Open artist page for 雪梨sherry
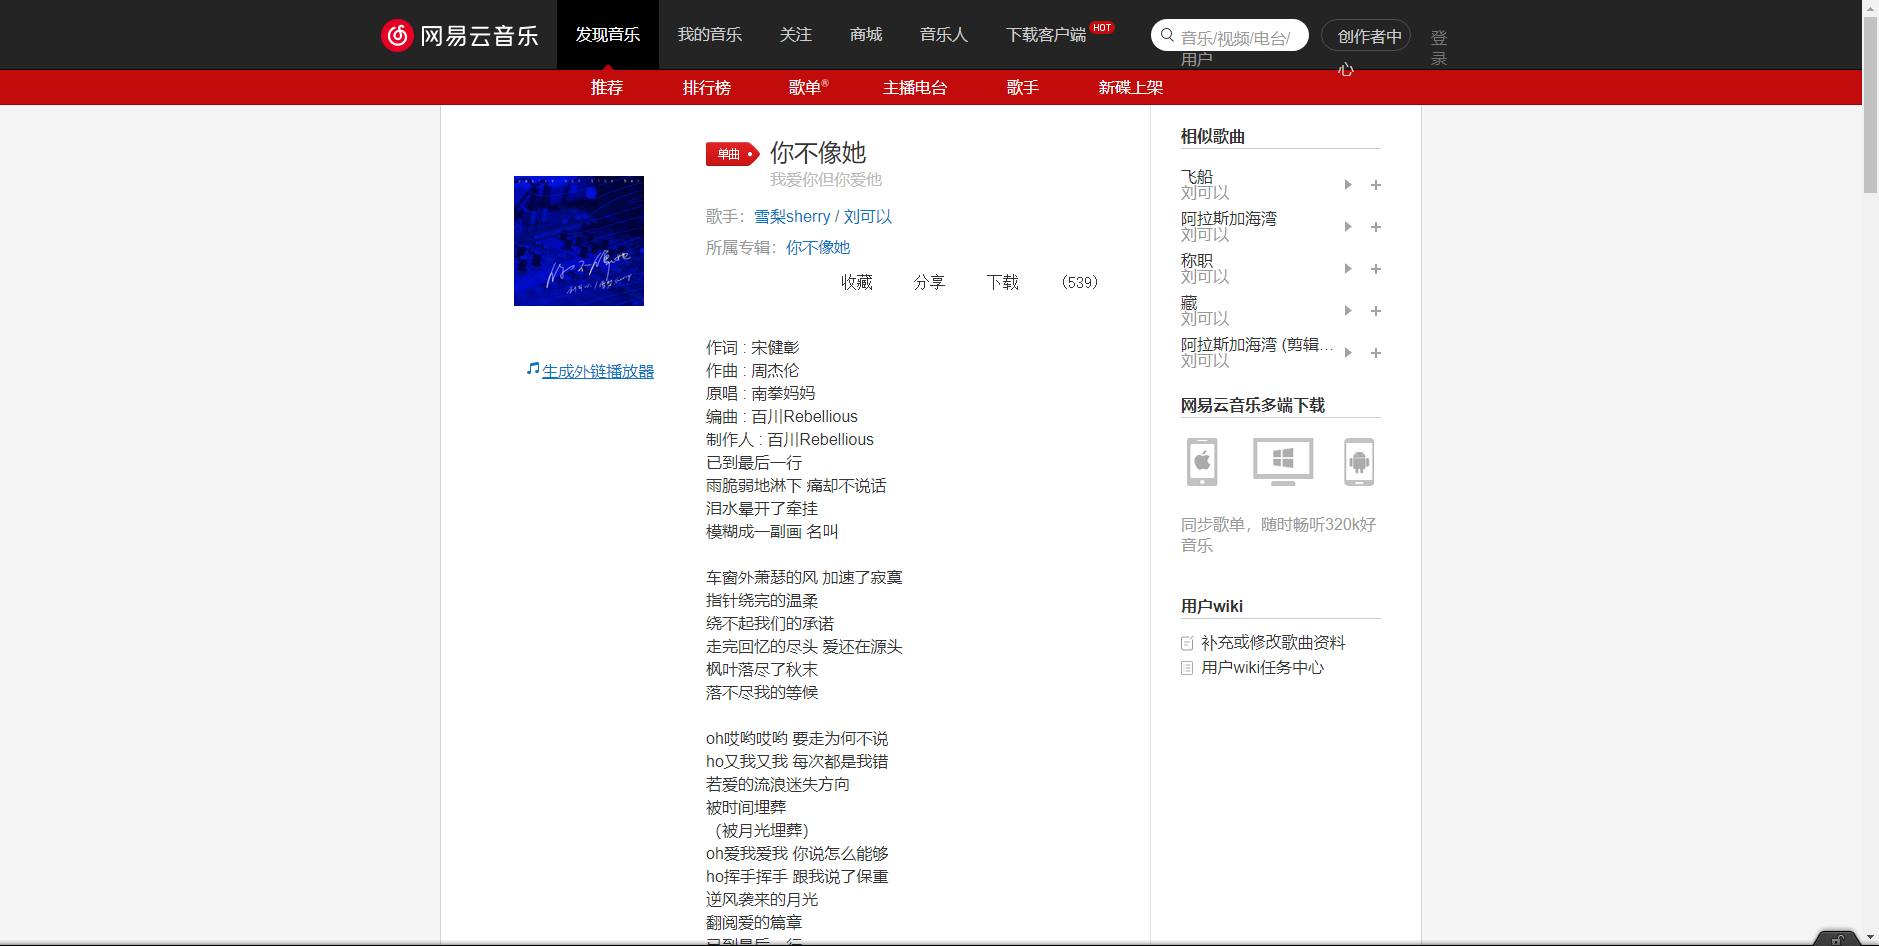 [x=791, y=216]
